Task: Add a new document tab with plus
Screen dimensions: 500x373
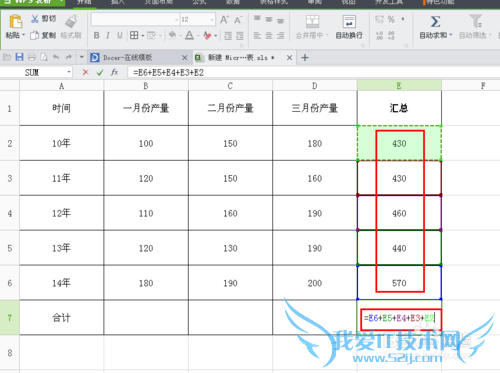Action: point(305,58)
